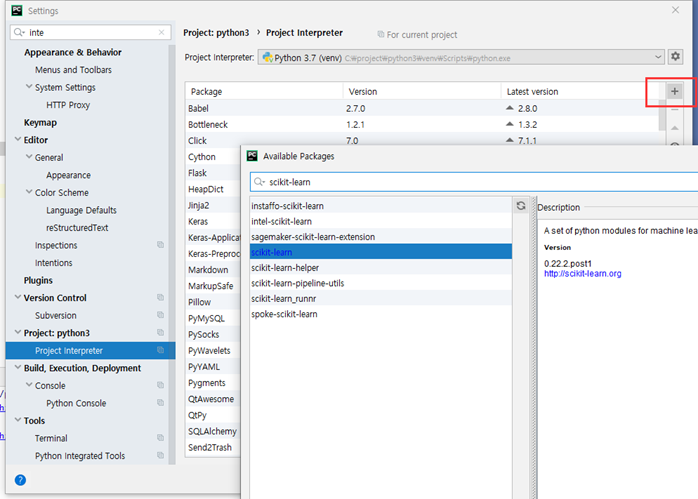
Task: Select scikit-learn-pipeline-utils package
Action: pyautogui.click(x=381, y=283)
